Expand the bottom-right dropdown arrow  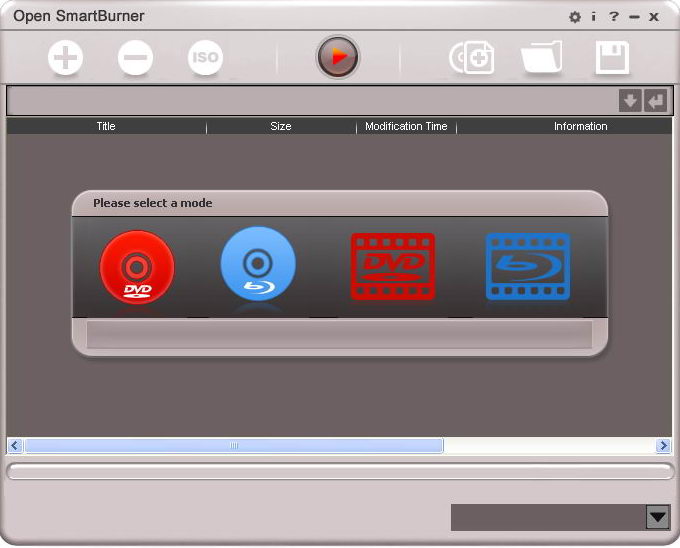[x=658, y=517]
